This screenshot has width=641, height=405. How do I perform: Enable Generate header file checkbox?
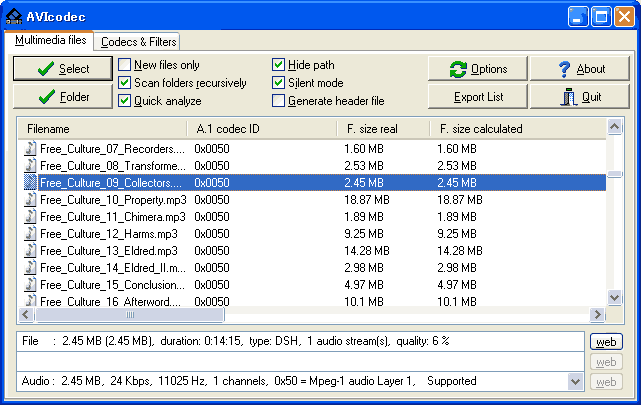pos(278,101)
